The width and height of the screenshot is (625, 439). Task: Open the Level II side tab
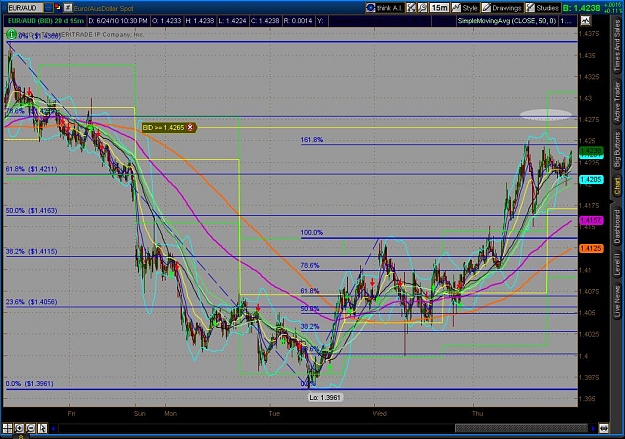click(x=617, y=264)
